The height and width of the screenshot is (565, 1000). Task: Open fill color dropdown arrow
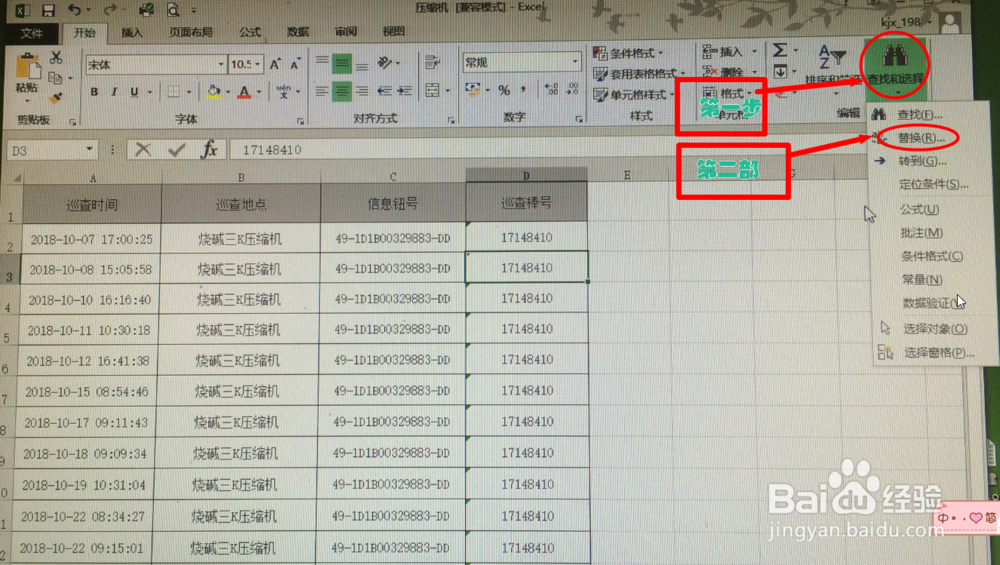(x=228, y=92)
